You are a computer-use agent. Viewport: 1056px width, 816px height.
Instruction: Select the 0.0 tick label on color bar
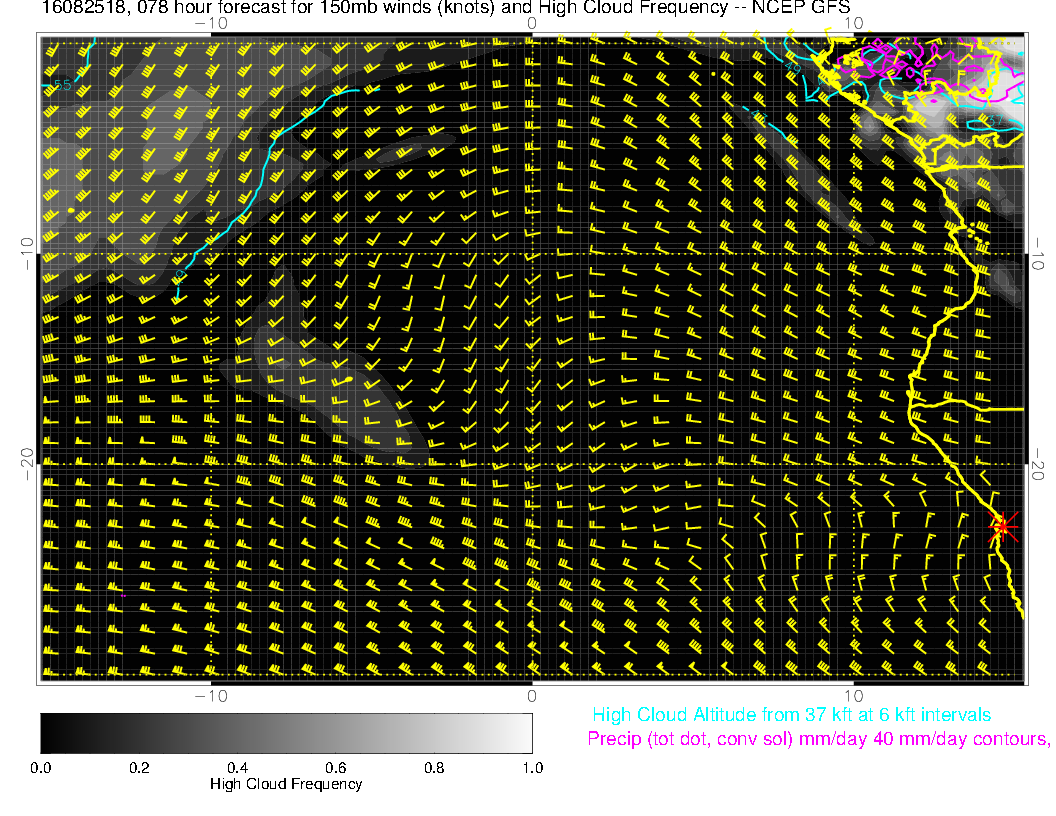click(40, 768)
